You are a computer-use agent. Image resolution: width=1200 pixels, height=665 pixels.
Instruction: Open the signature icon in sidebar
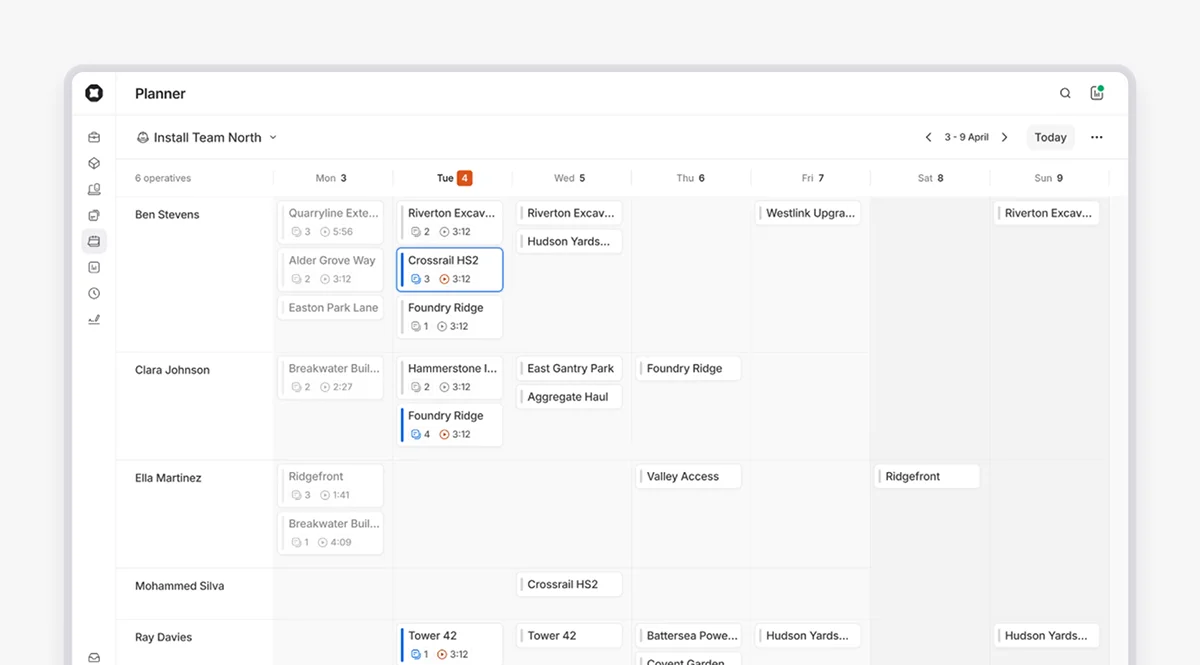point(94,319)
